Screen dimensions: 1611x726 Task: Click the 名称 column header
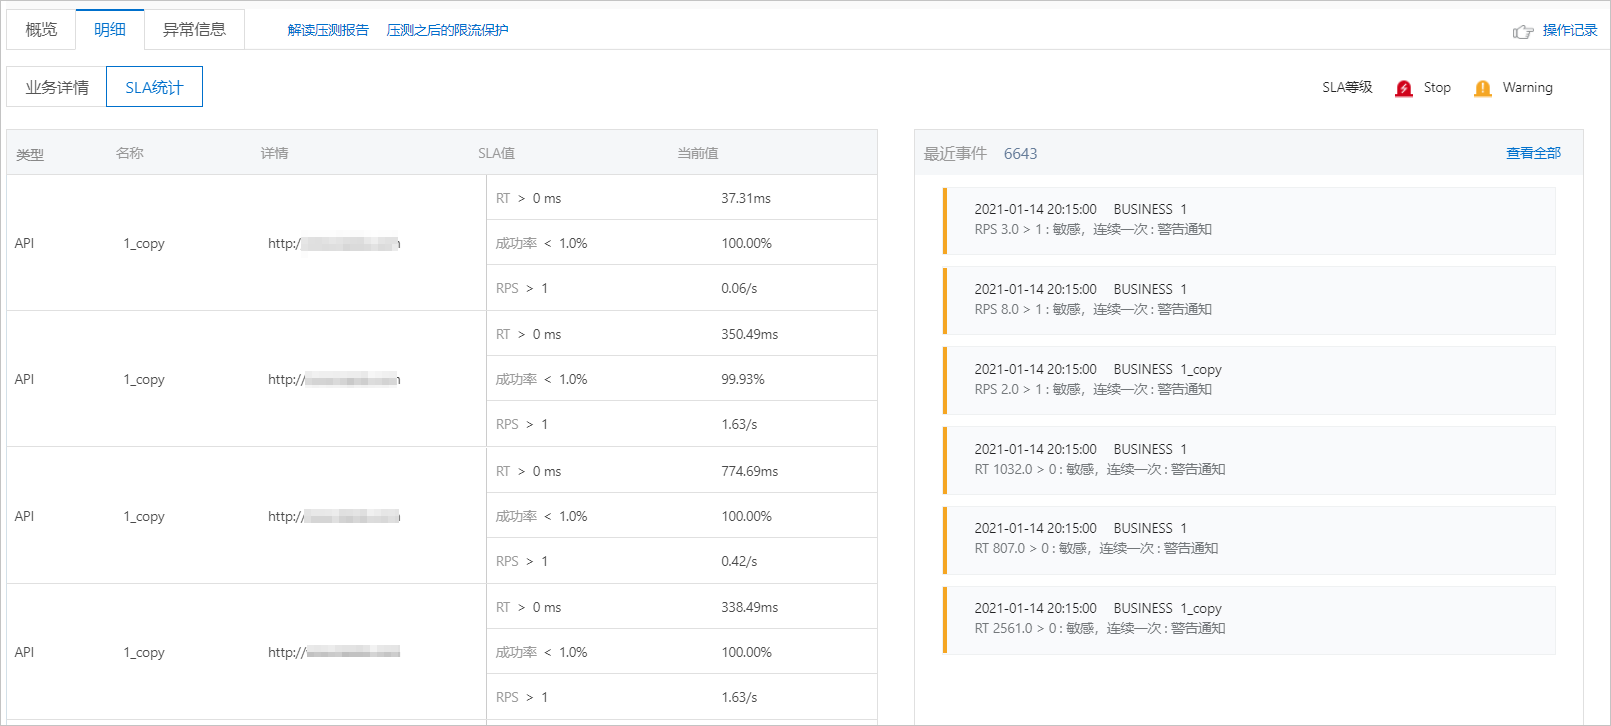(x=130, y=153)
